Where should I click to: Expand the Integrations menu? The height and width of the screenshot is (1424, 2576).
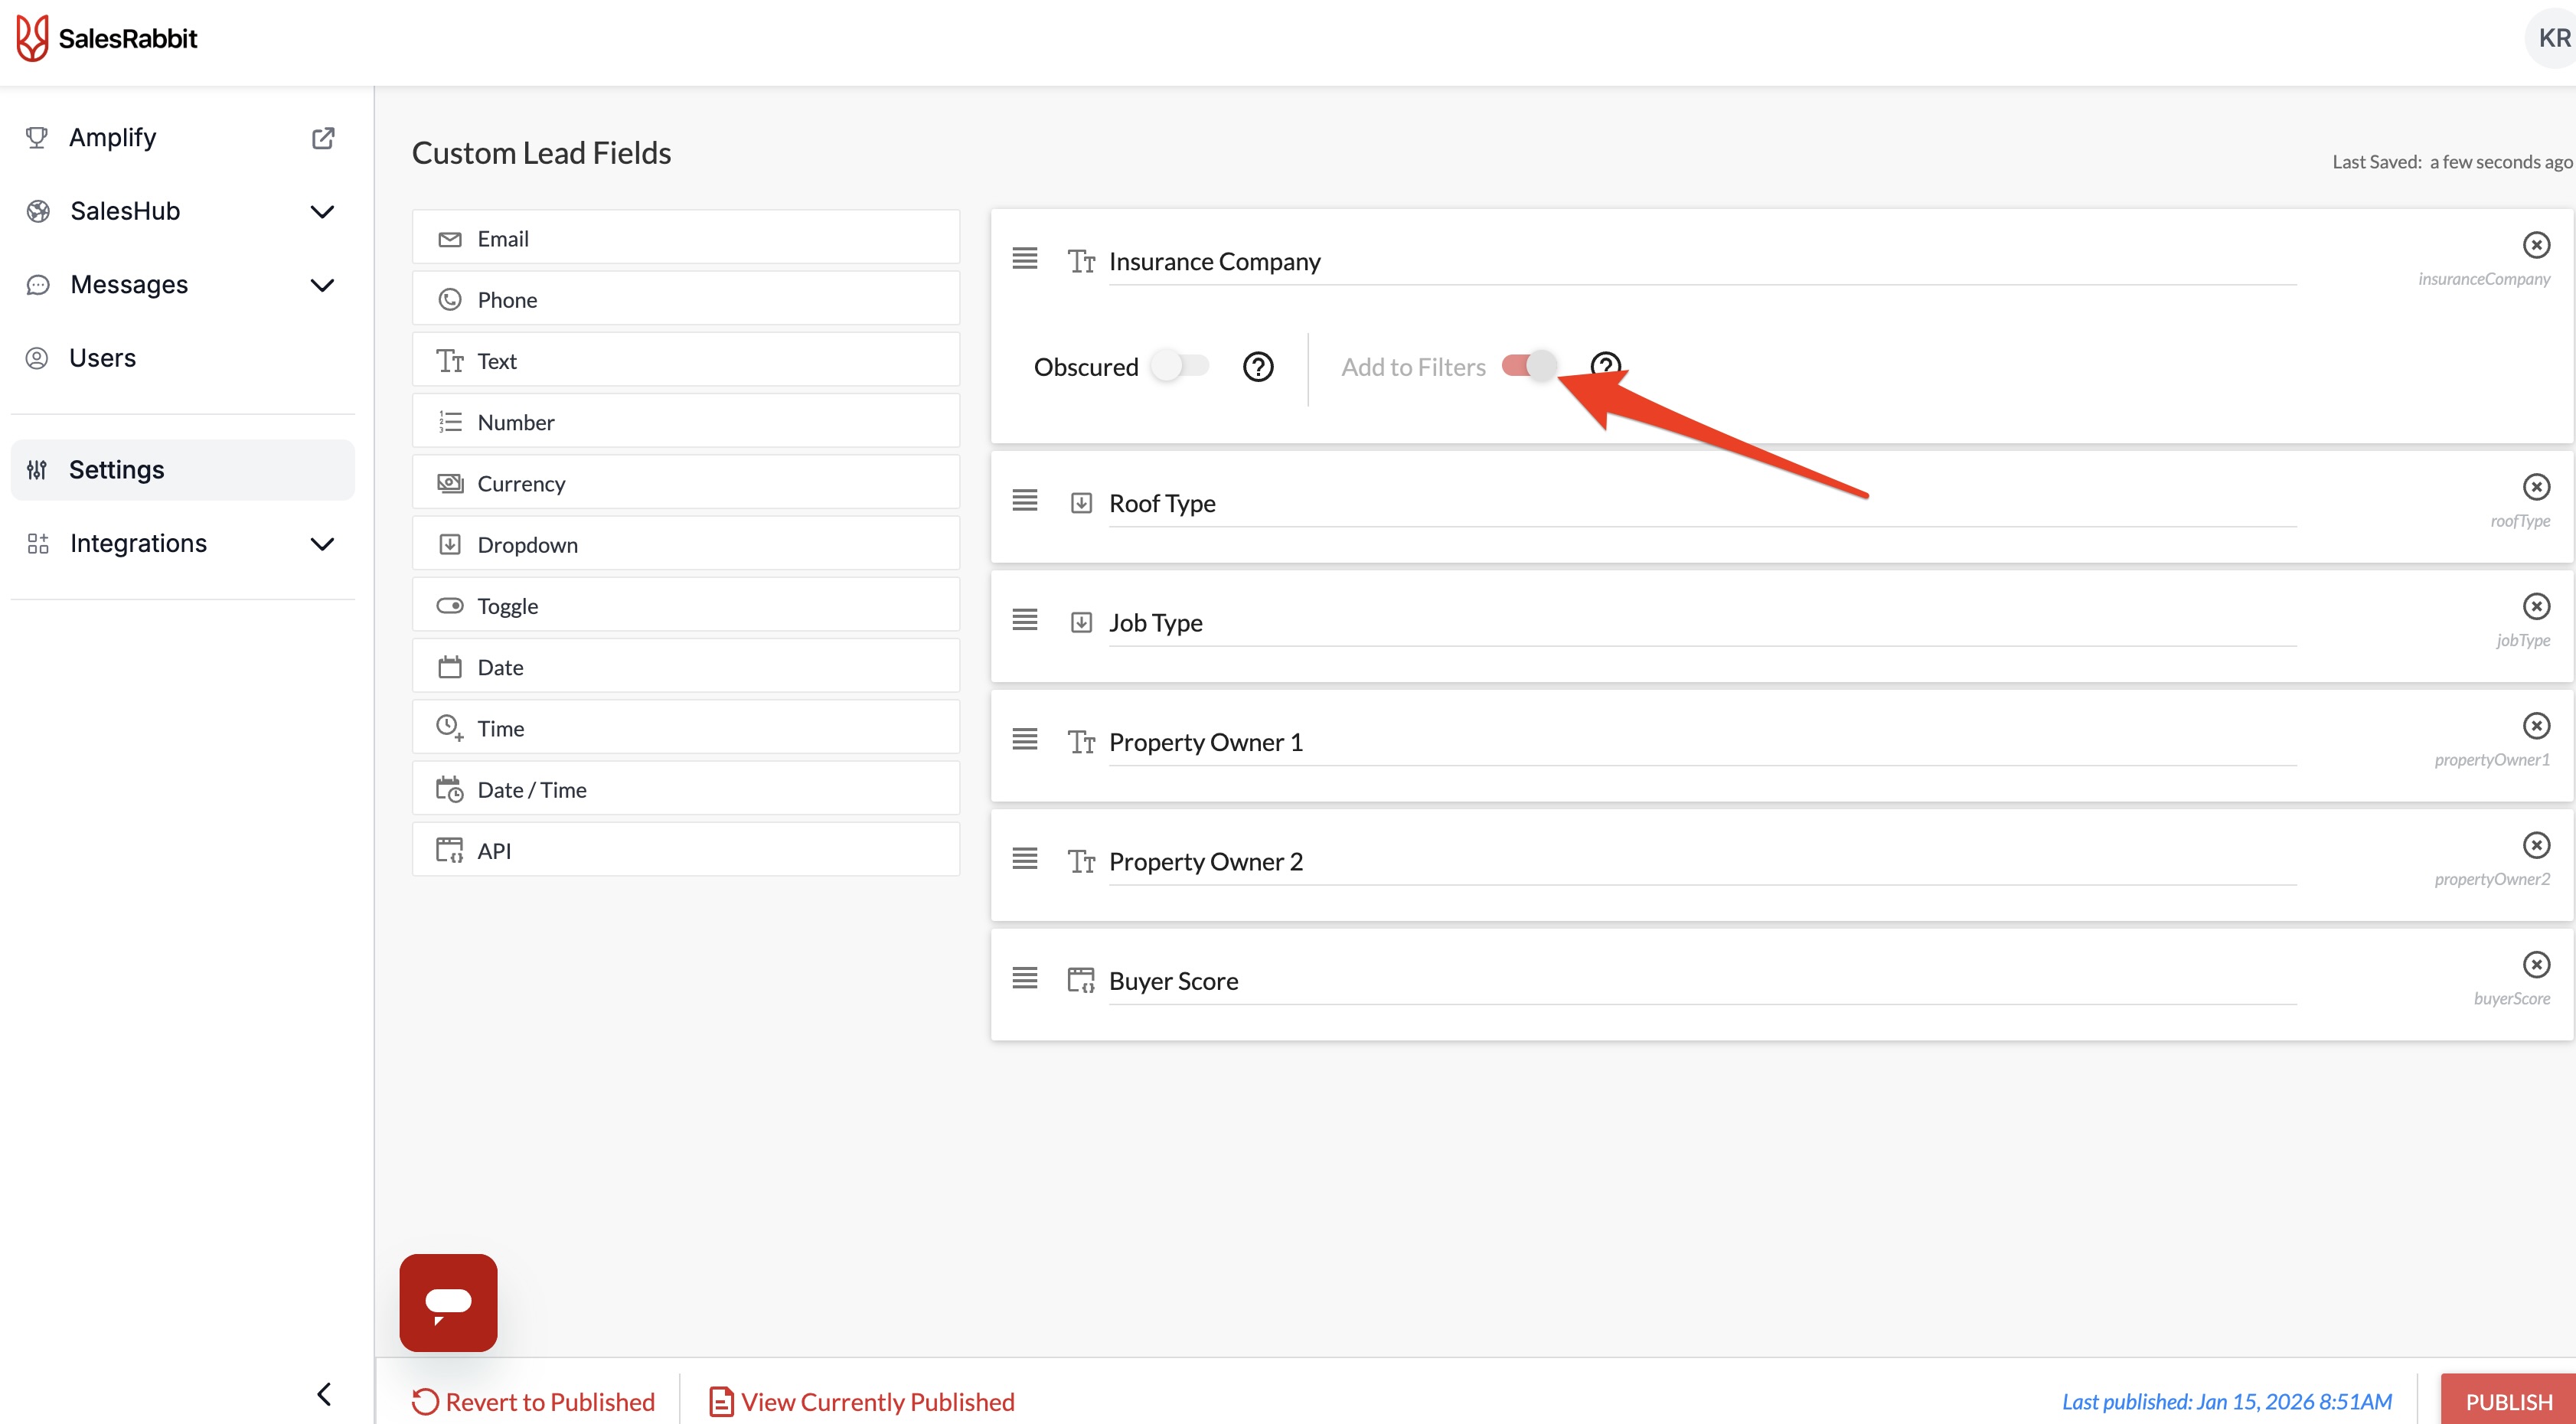(322, 544)
